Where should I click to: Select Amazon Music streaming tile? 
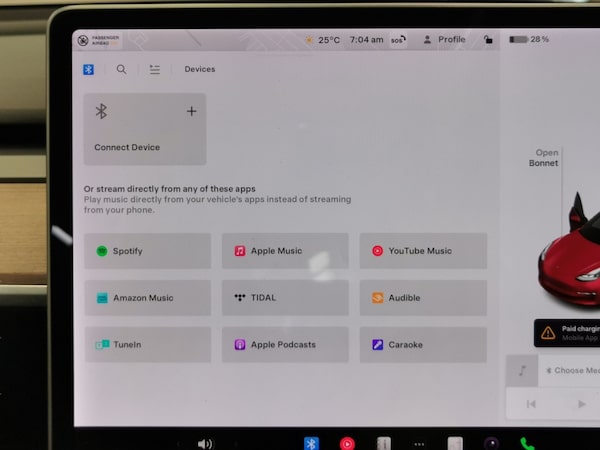(x=147, y=298)
